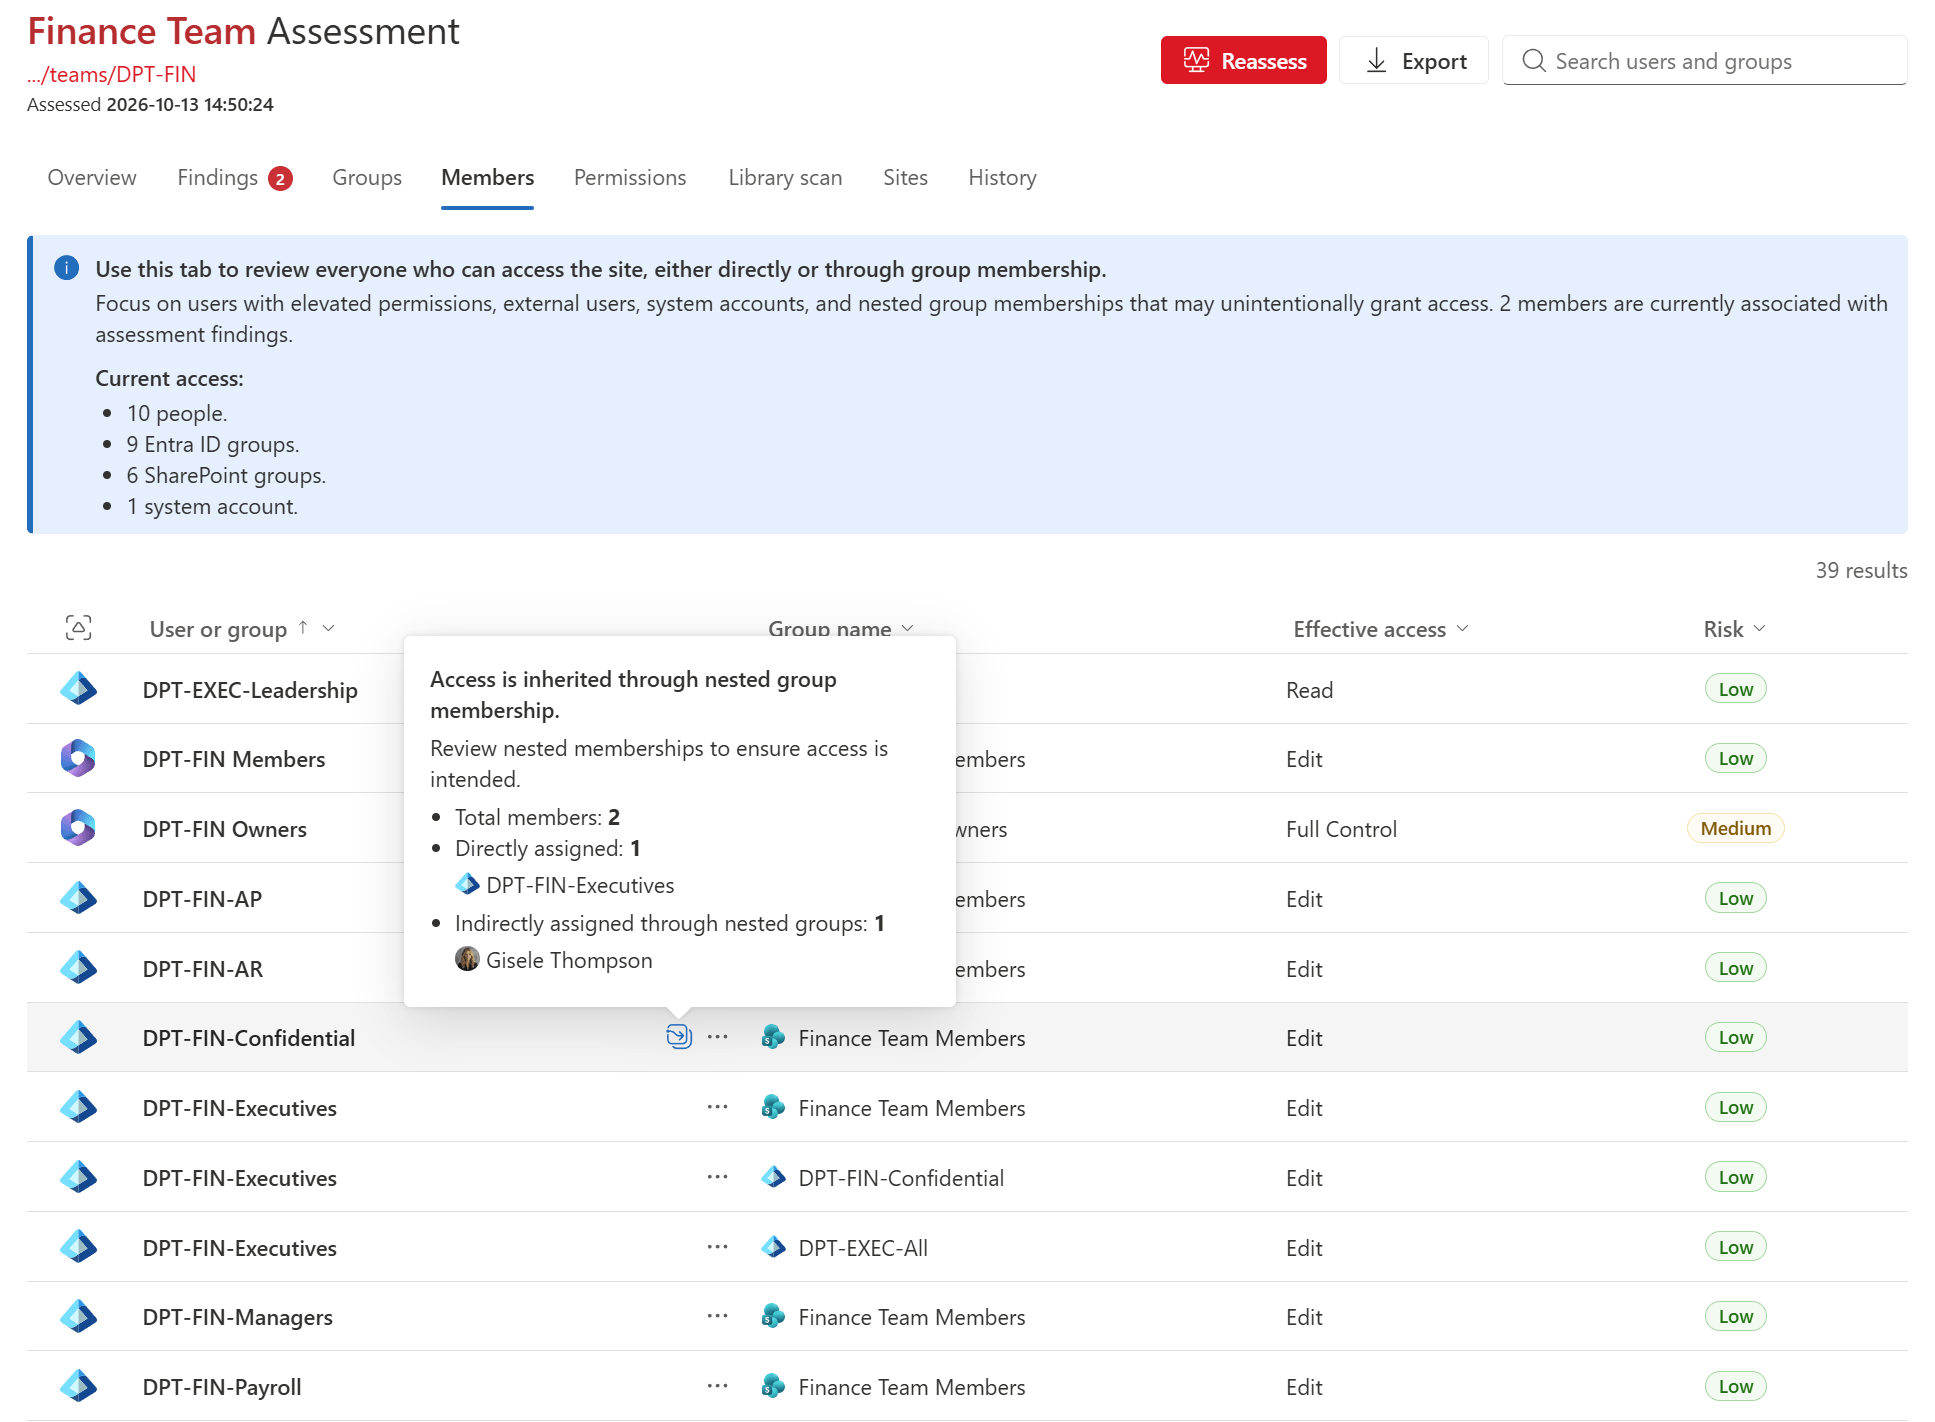The image size is (1935, 1422).
Task: Click the blue info icon in the banner
Action: [67, 268]
